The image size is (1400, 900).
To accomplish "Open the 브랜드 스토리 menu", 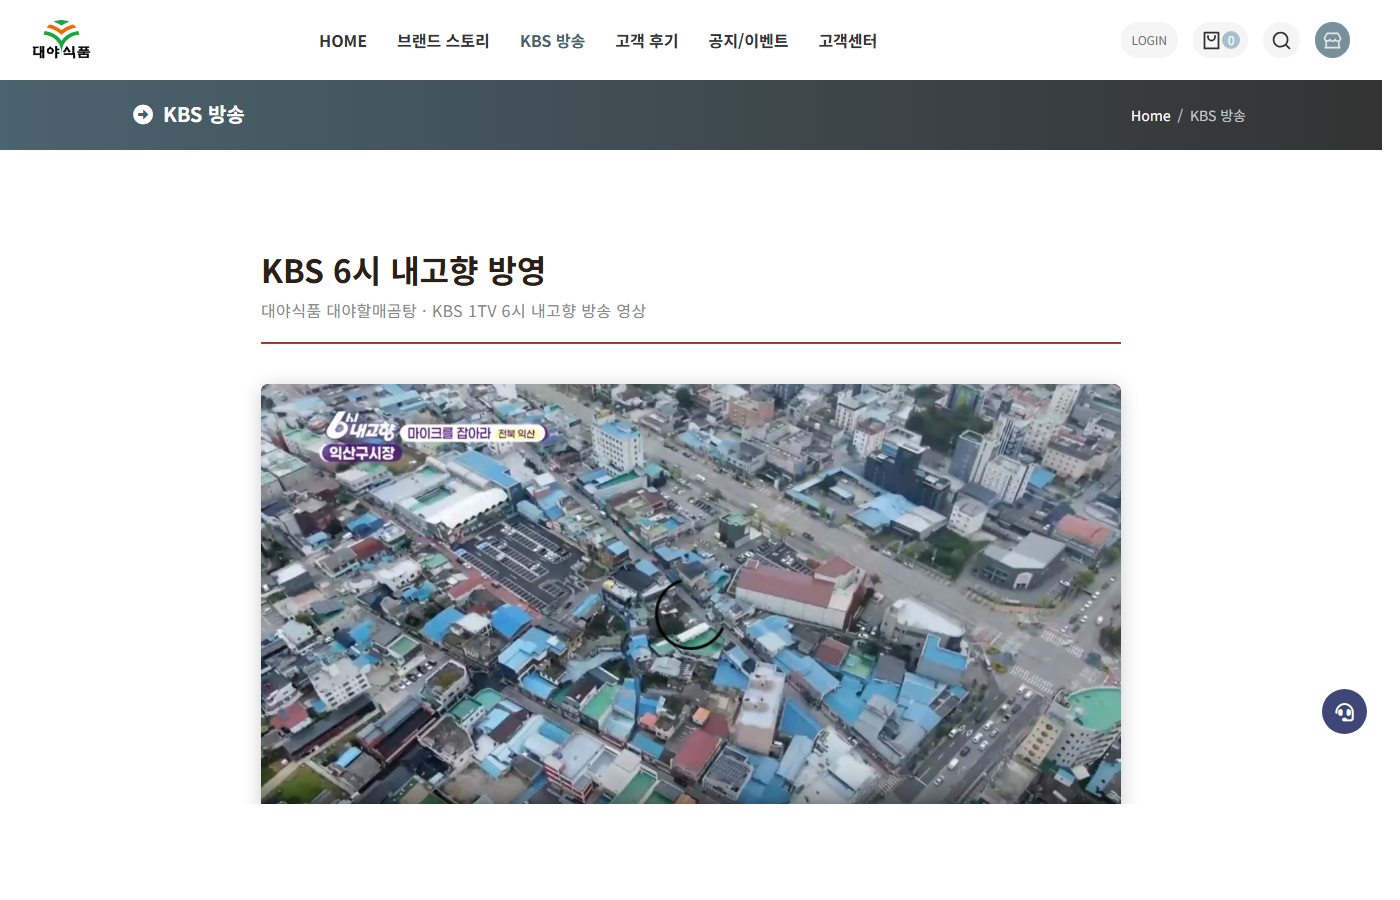I will click(443, 41).
